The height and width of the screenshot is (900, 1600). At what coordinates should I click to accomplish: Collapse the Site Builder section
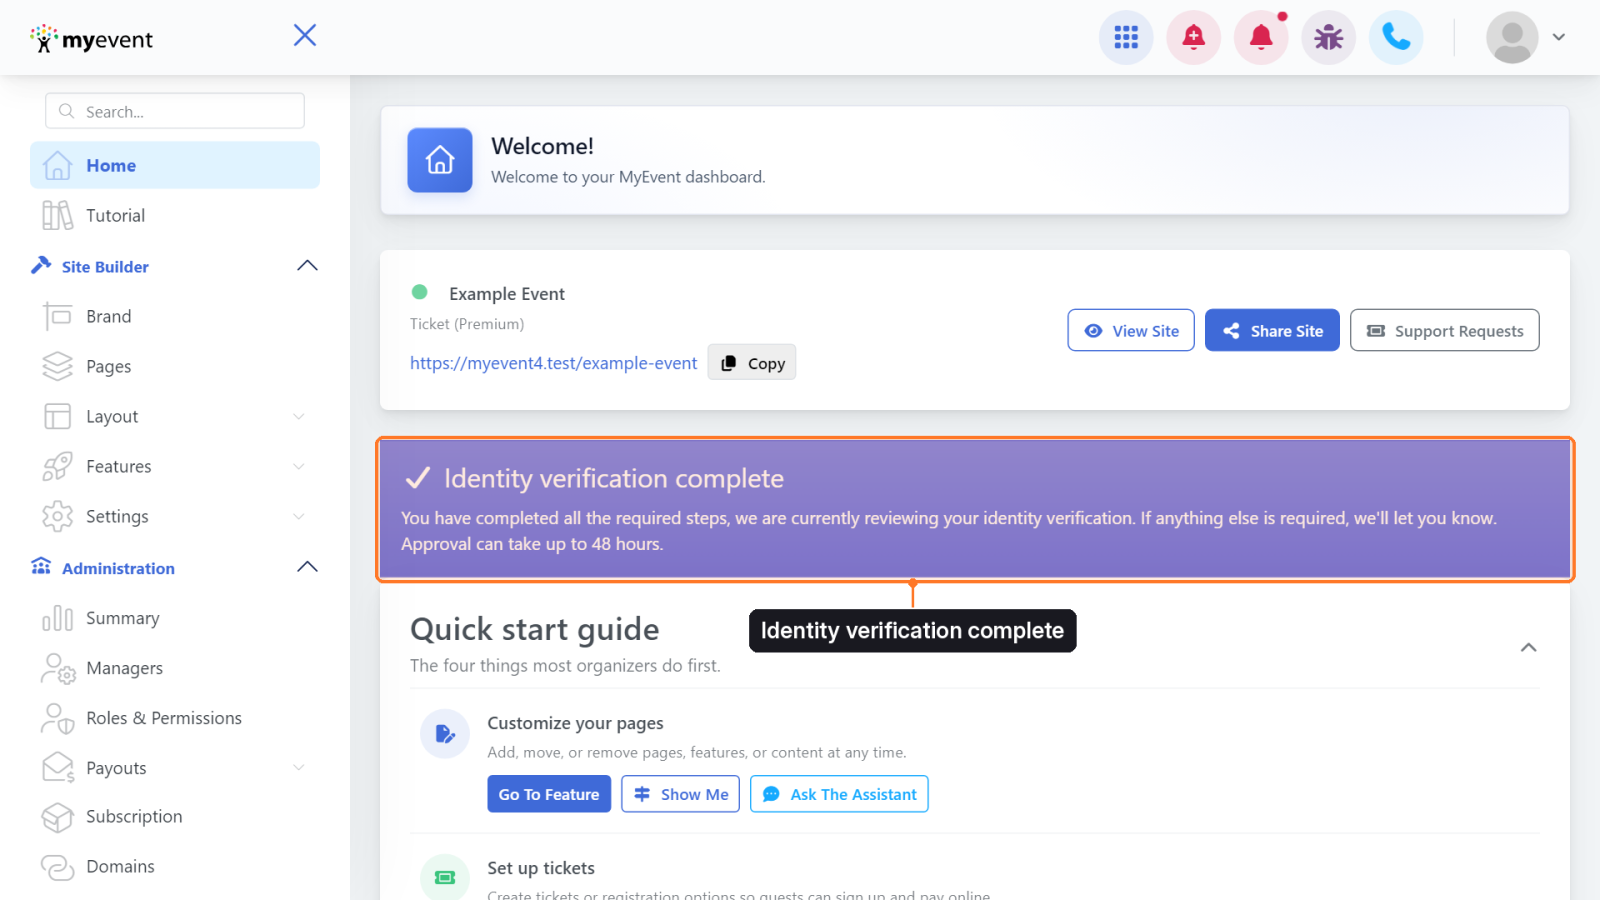coord(307,266)
